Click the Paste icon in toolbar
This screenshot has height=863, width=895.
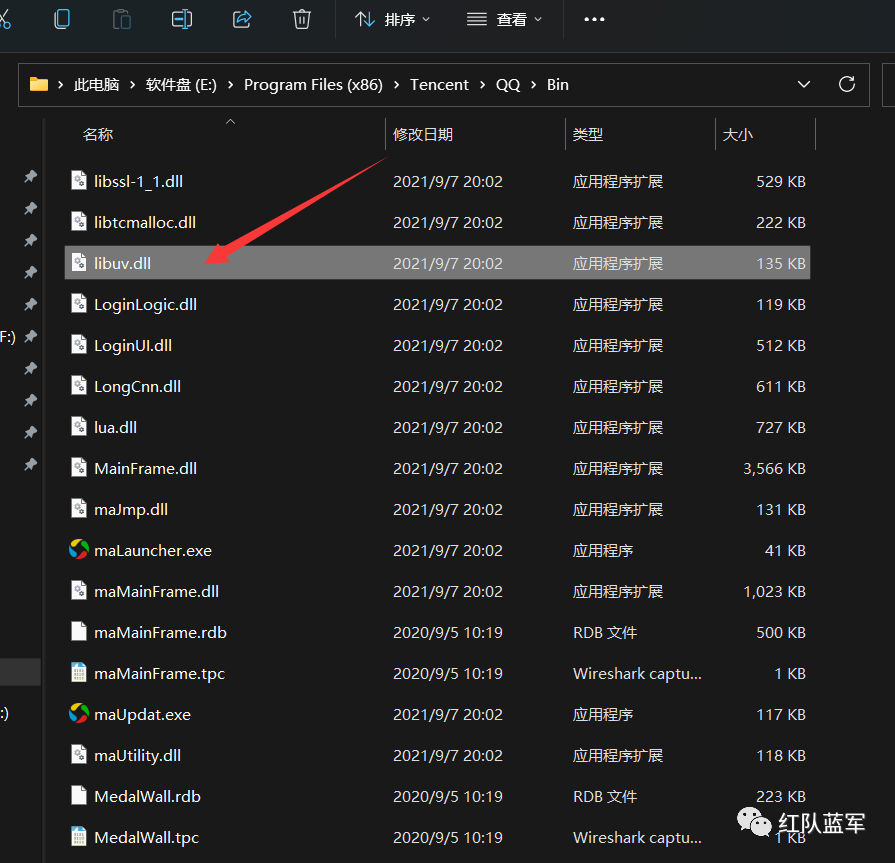[x=122, y=19]
